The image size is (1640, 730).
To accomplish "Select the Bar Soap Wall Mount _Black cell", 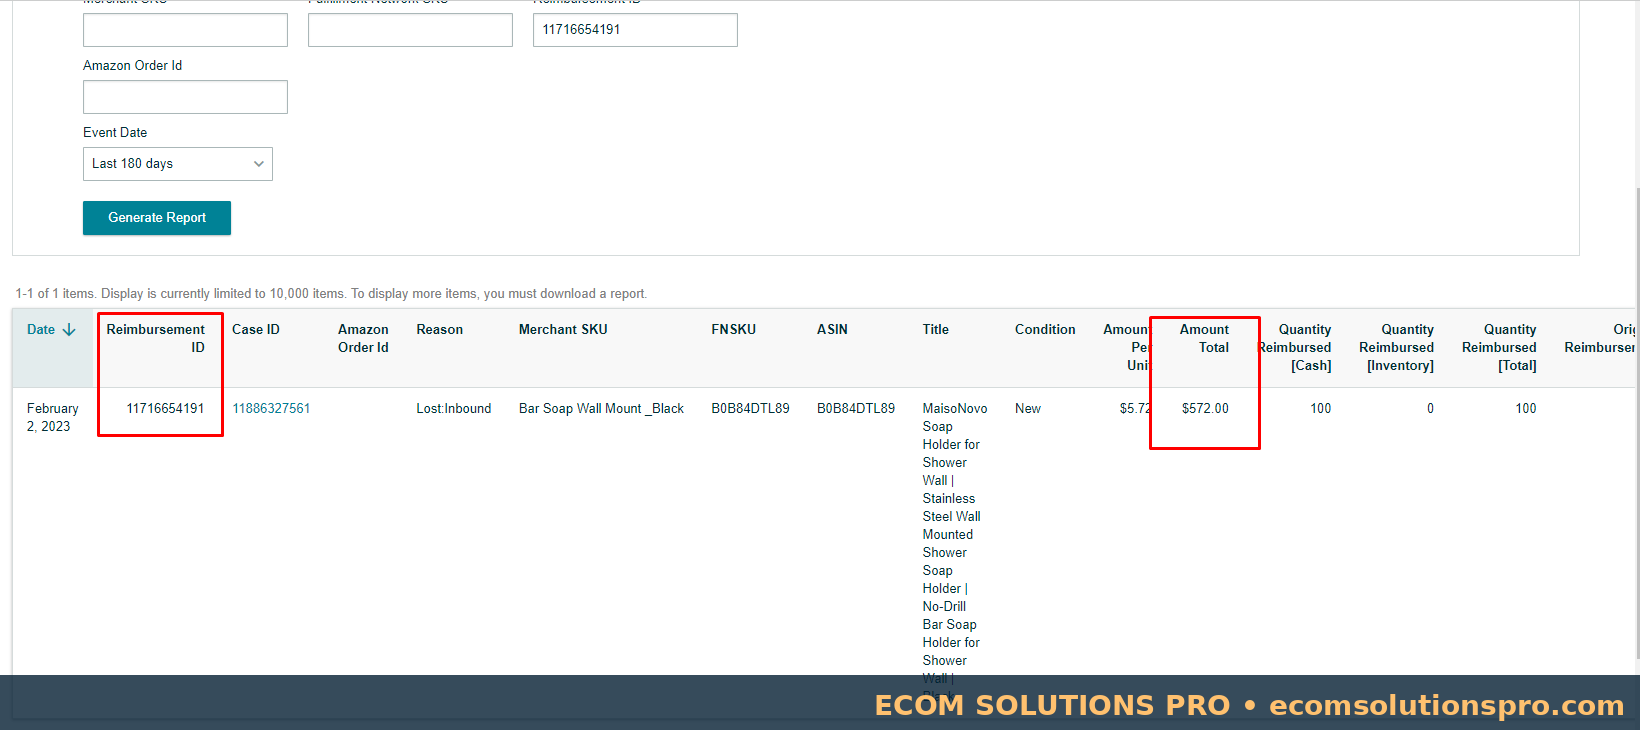I will point(601,408).
